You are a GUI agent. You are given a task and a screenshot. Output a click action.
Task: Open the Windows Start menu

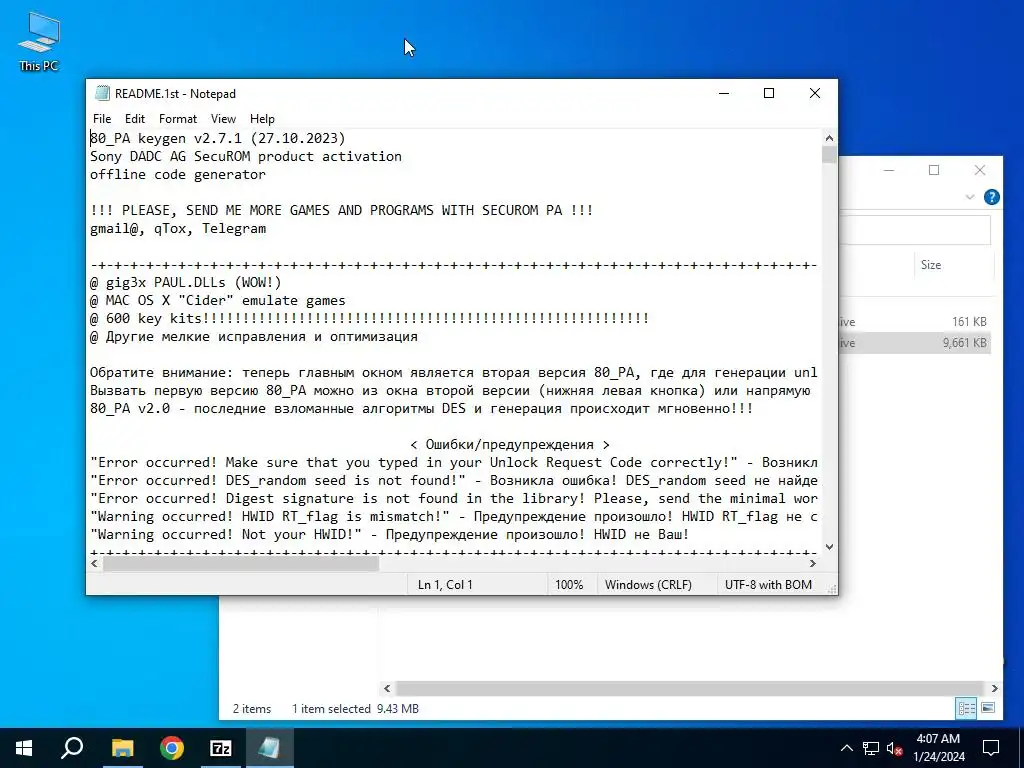click(x=24, y=748)
